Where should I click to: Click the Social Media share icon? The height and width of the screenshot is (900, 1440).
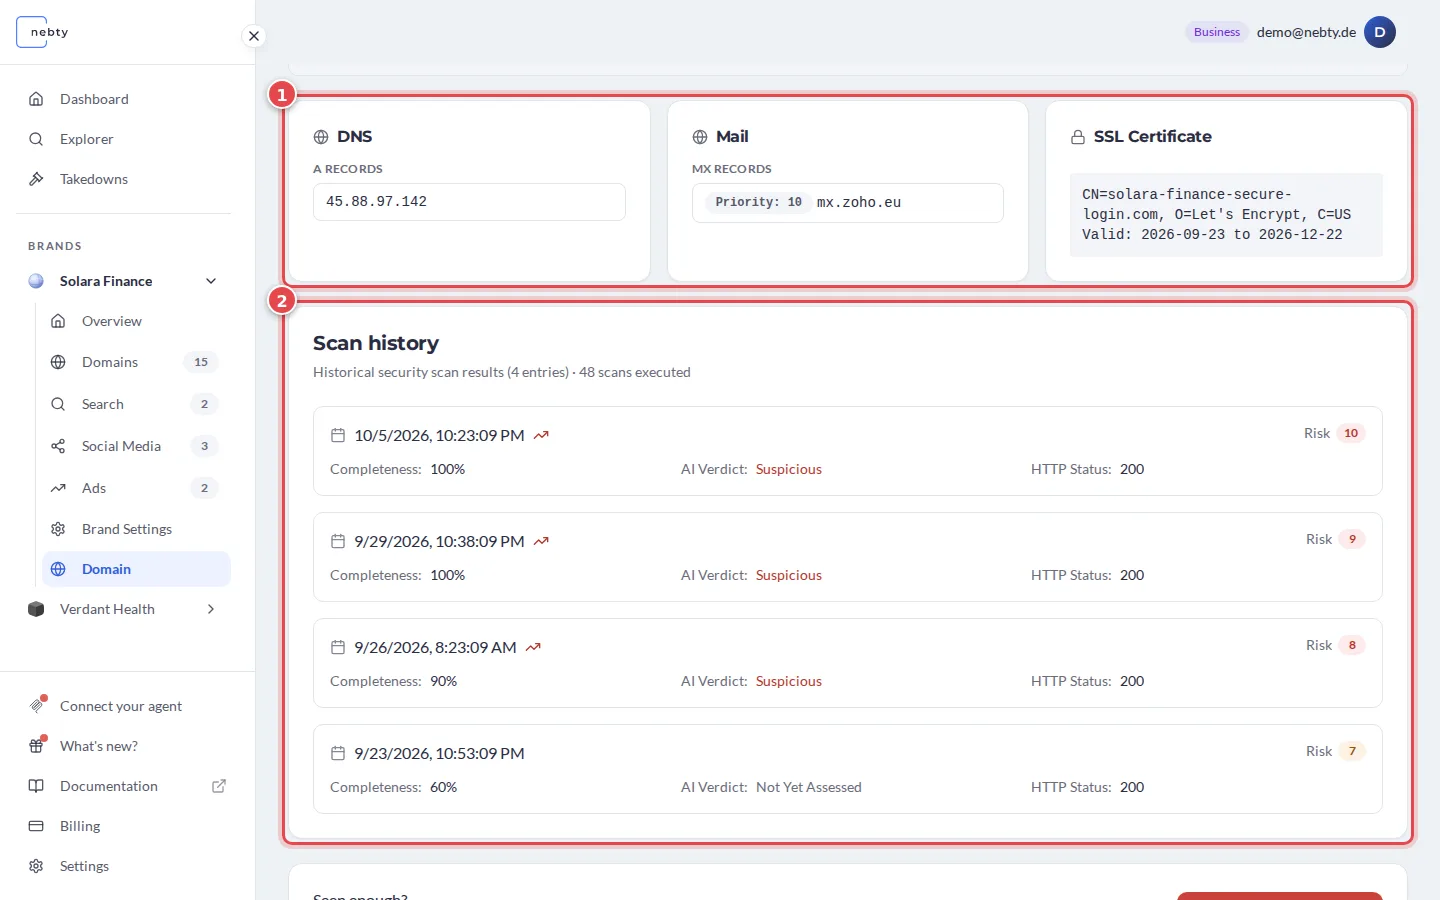pos(58,446)
